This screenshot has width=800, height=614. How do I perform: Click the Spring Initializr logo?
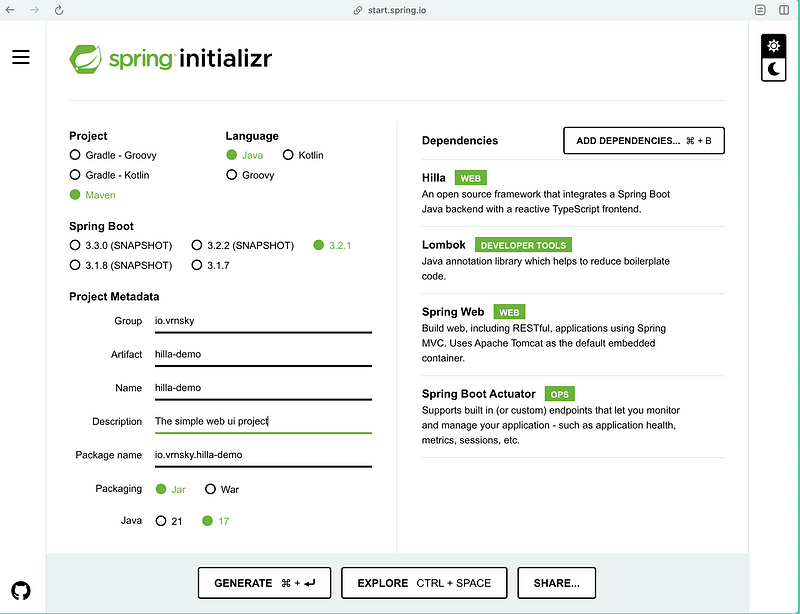pos(170,58)
